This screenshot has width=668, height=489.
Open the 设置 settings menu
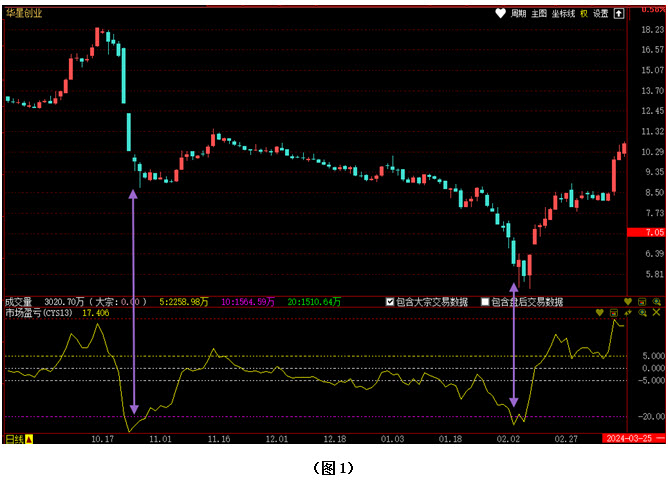click(600, 14)
